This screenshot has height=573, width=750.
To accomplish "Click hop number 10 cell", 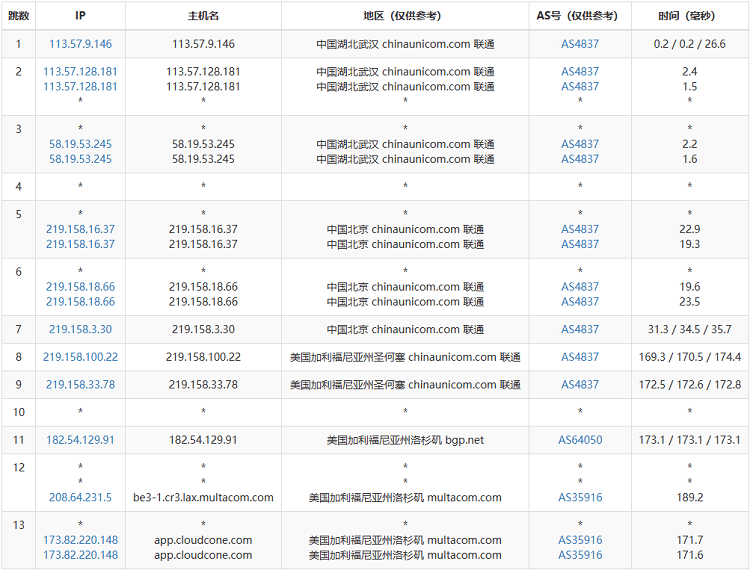I will tap(19, 412).
